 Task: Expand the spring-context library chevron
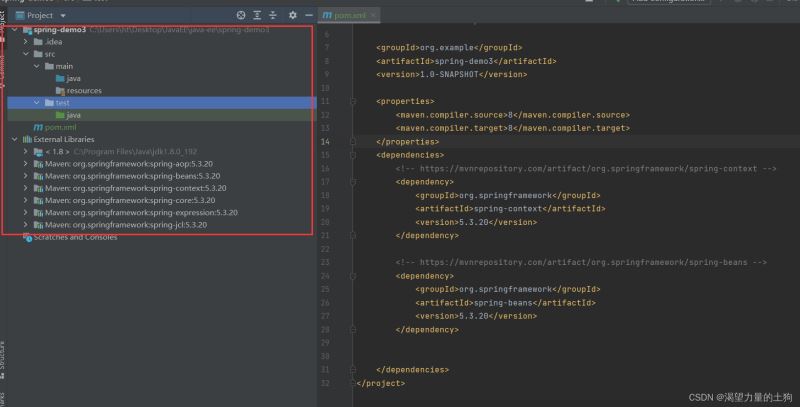point(26,188)
